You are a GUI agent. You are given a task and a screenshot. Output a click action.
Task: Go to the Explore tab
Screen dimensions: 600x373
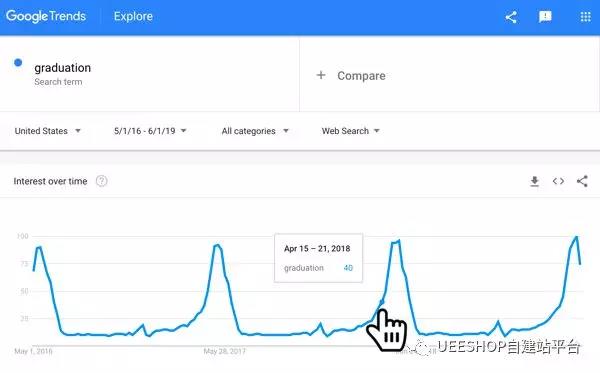133,16
